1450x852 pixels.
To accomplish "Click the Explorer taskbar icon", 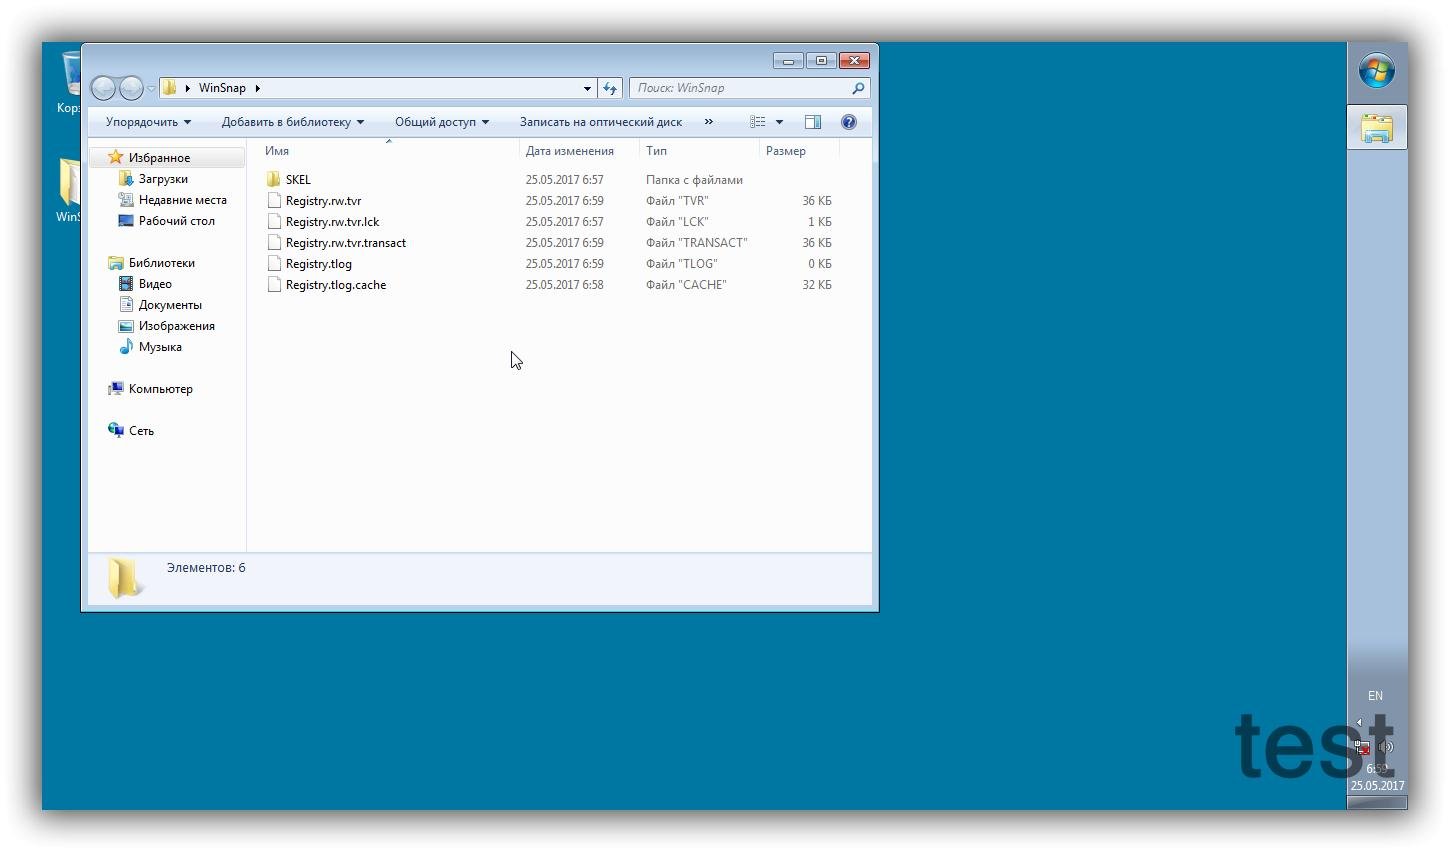I will tap(1376, 128).
